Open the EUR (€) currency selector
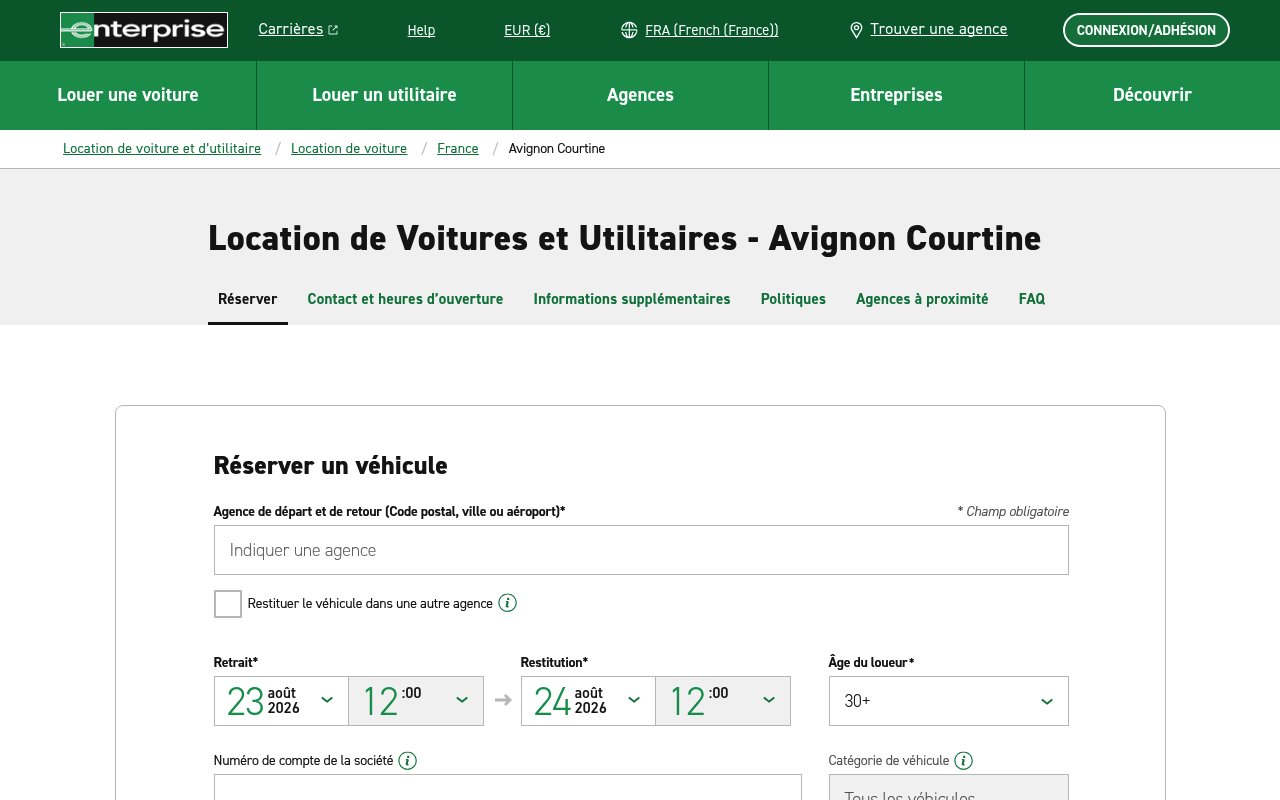 point(527,30)
